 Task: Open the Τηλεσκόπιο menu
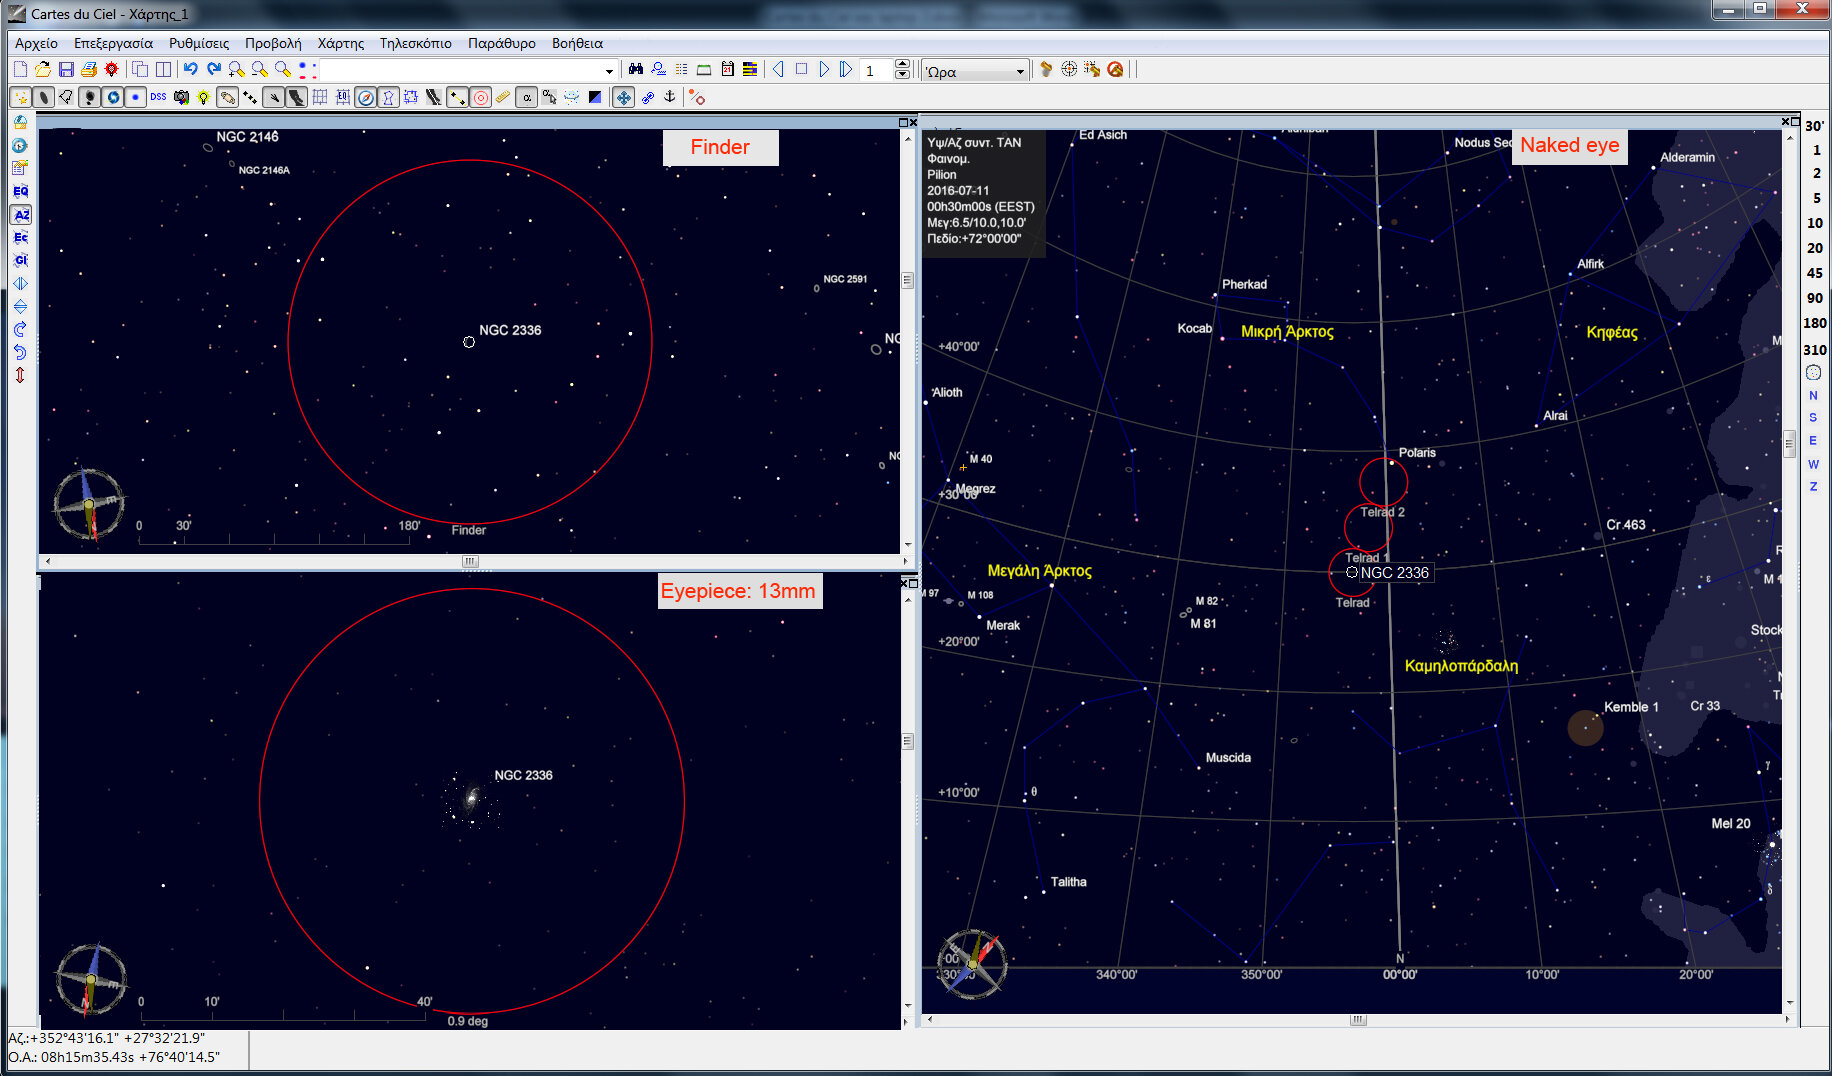point(415,43)
